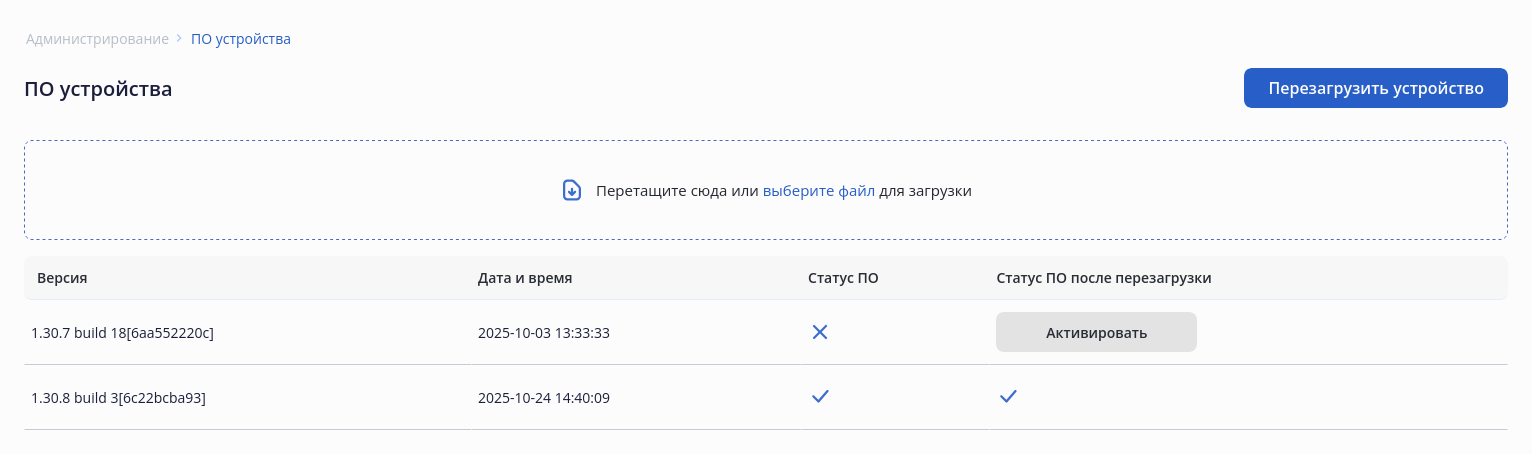Click the after-reboot status checkmark for 1.30.8
The width and height of the screenshot is (1532, 454).
(1008, 397)
